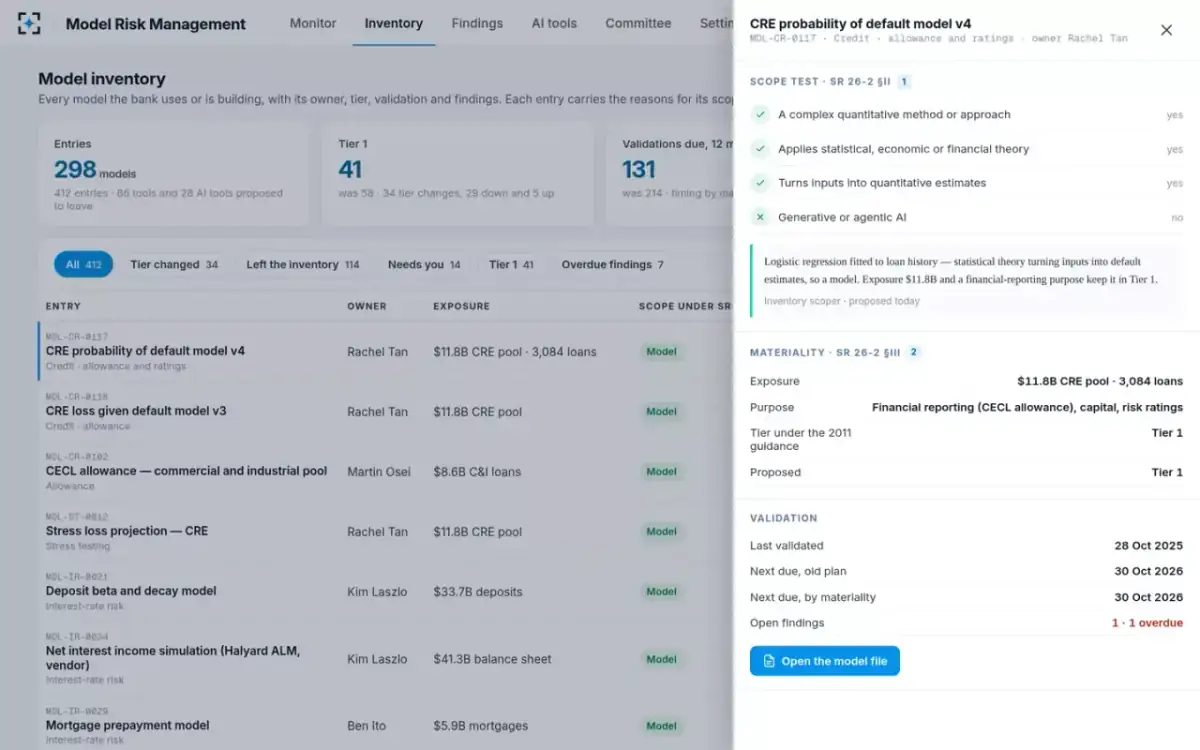Sort by the ENTRY column header
Viewport: 1200px width, 750px height.
coord(63,306)
